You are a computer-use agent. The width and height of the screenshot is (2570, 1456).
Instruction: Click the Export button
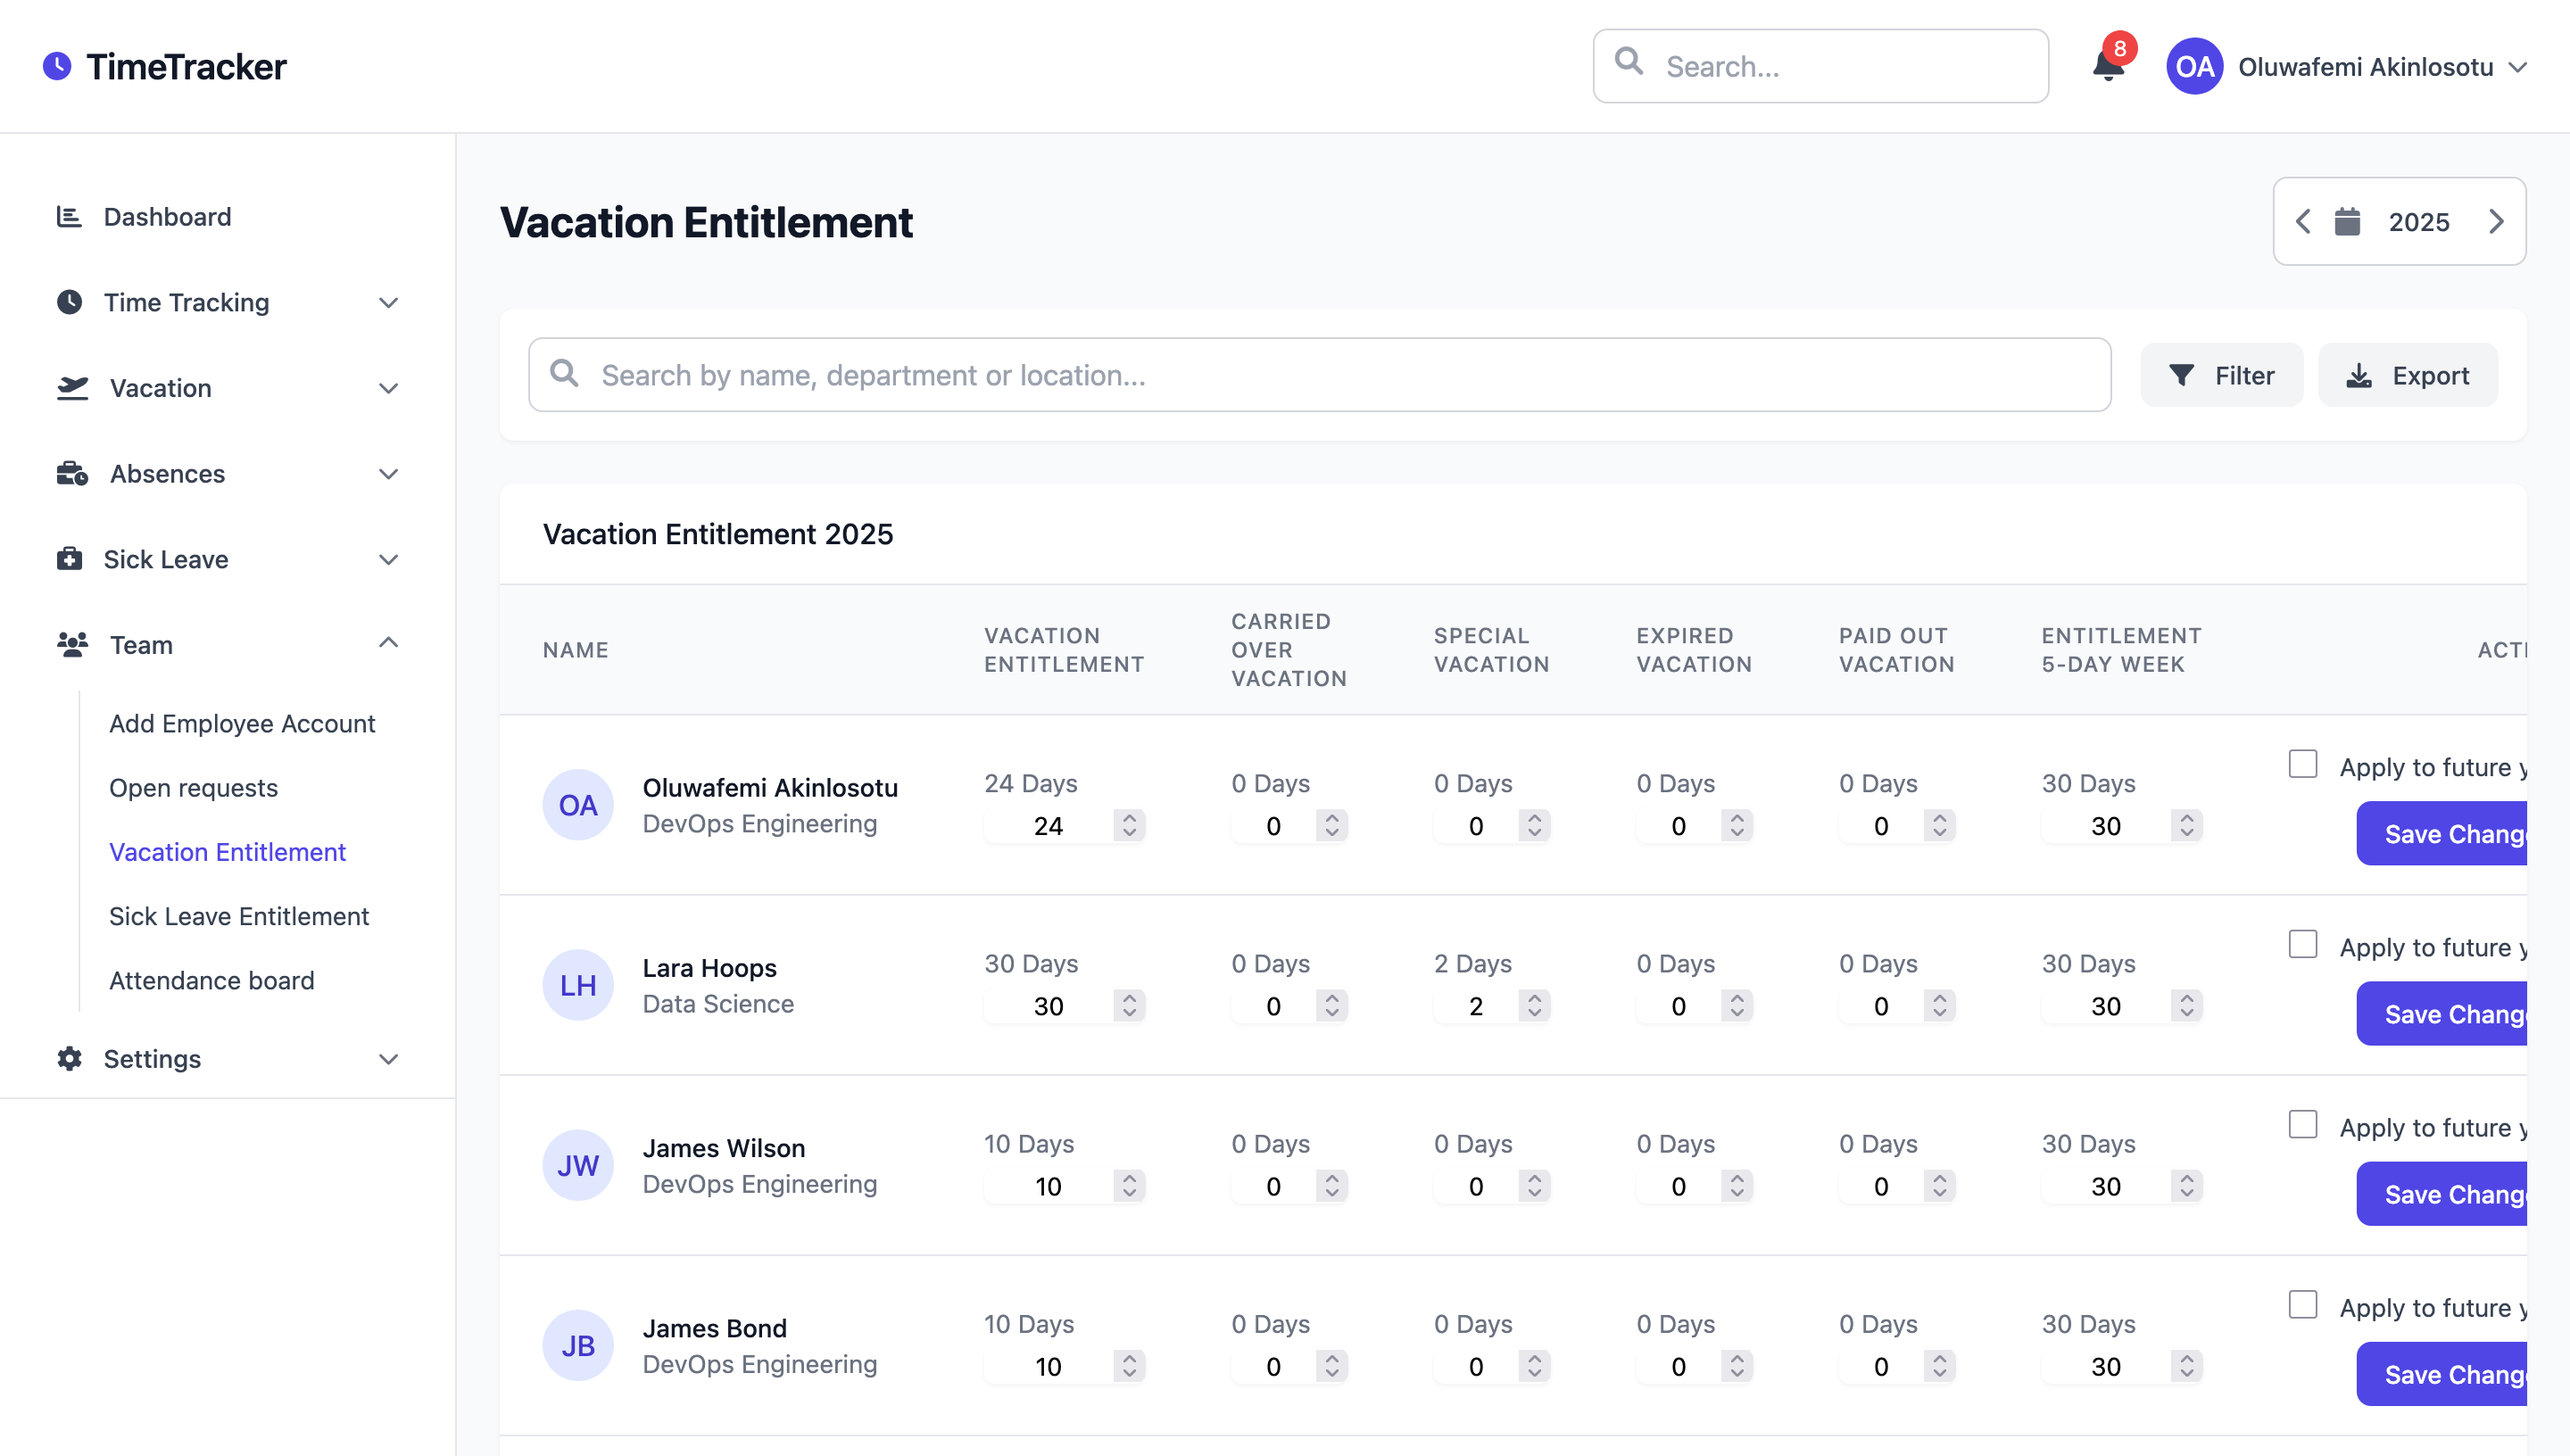(2408, 375)
